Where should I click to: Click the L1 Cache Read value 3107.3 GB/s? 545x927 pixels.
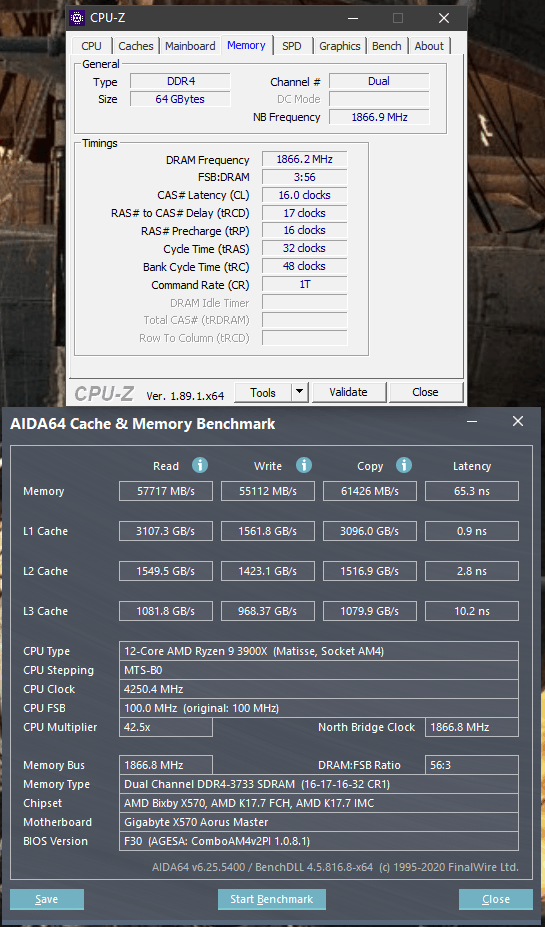click(166, 531)
